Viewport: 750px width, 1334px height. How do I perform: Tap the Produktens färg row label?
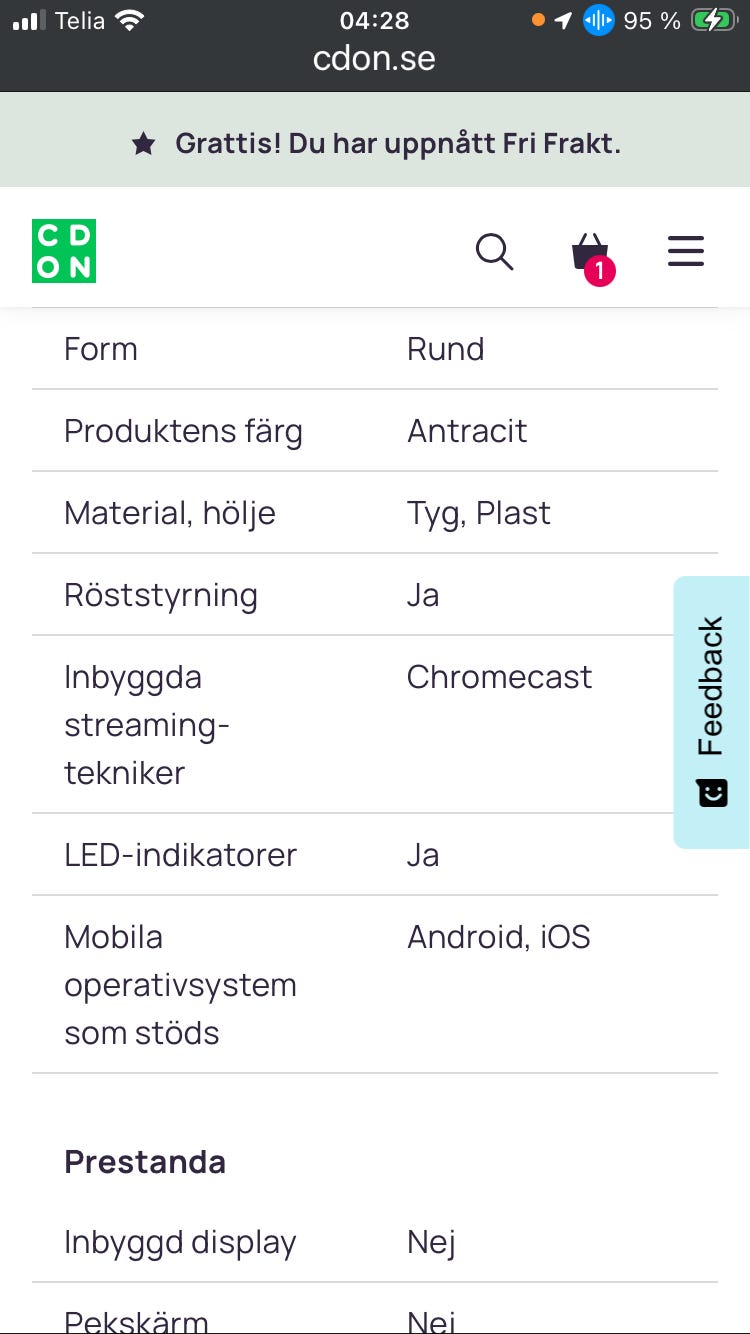point(183,431)
